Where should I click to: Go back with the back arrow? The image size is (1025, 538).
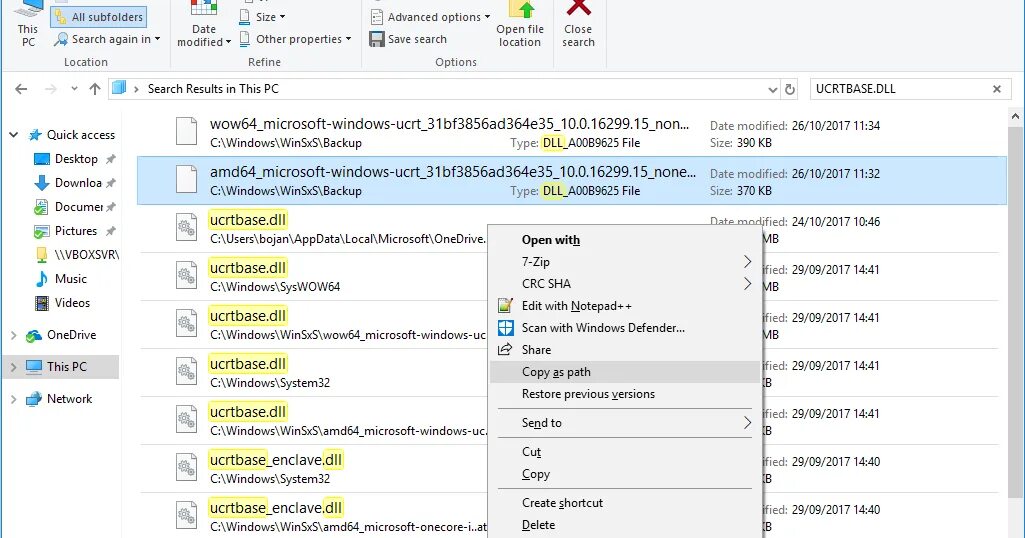click(21, 89)
